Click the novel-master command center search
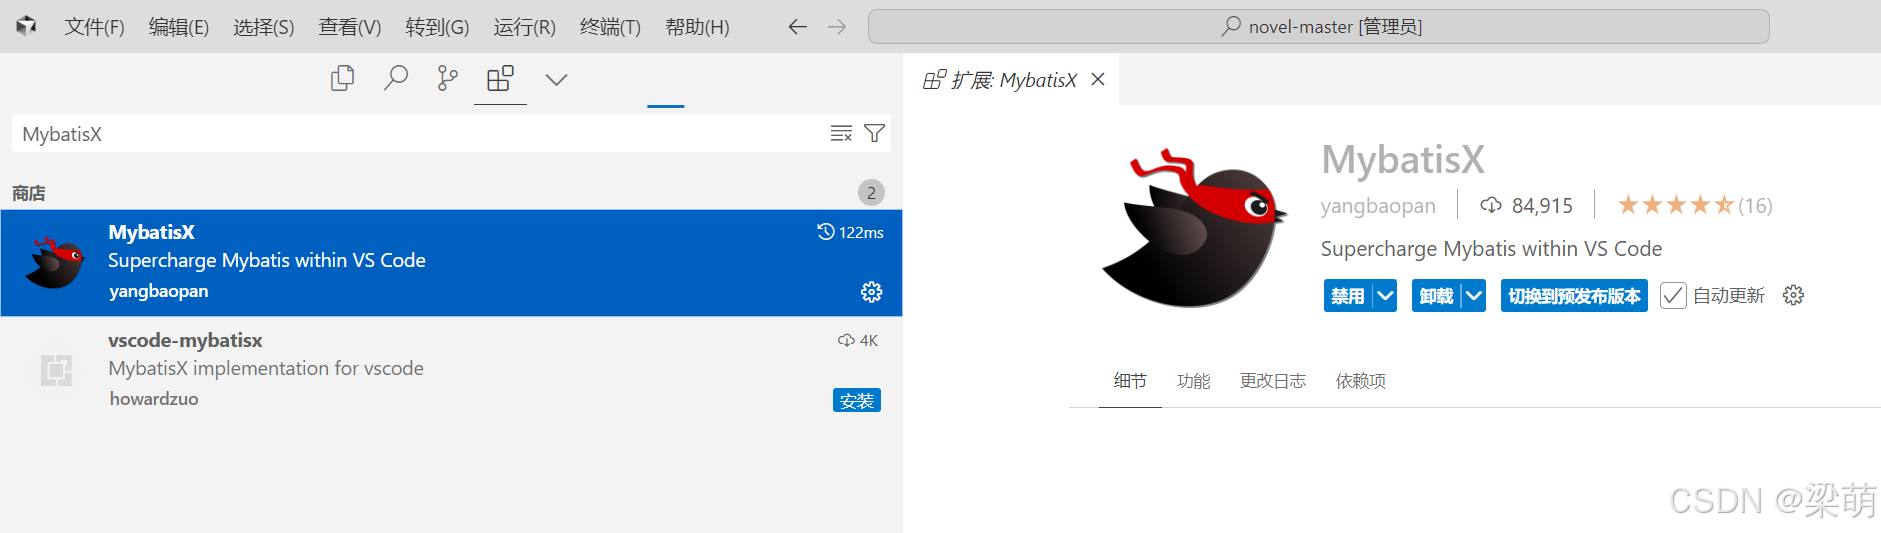1881x533 pixels. (x=1318, y=27)
